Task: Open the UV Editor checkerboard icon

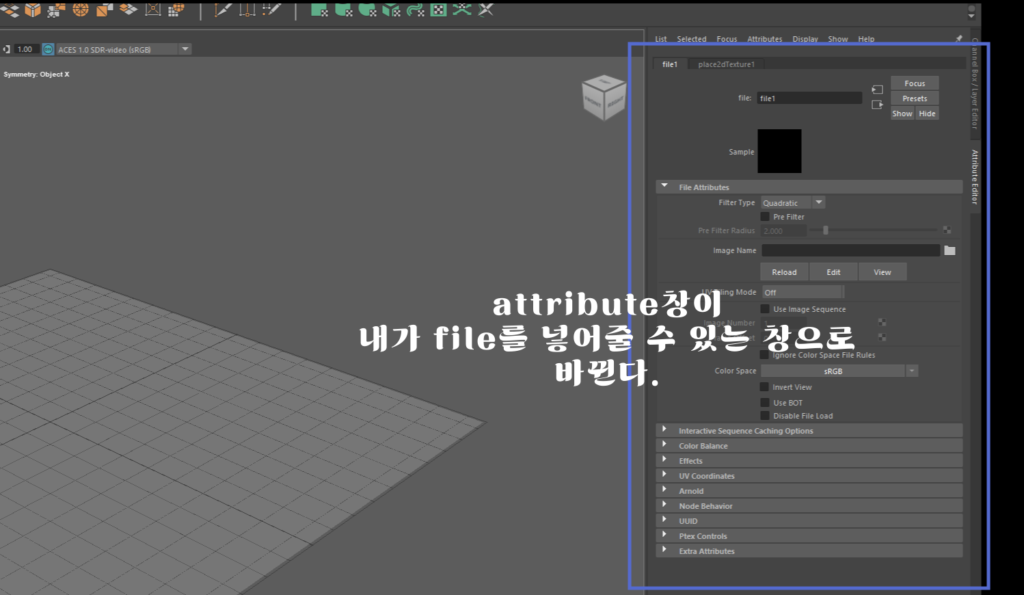Action: click(x=438, y=10)
